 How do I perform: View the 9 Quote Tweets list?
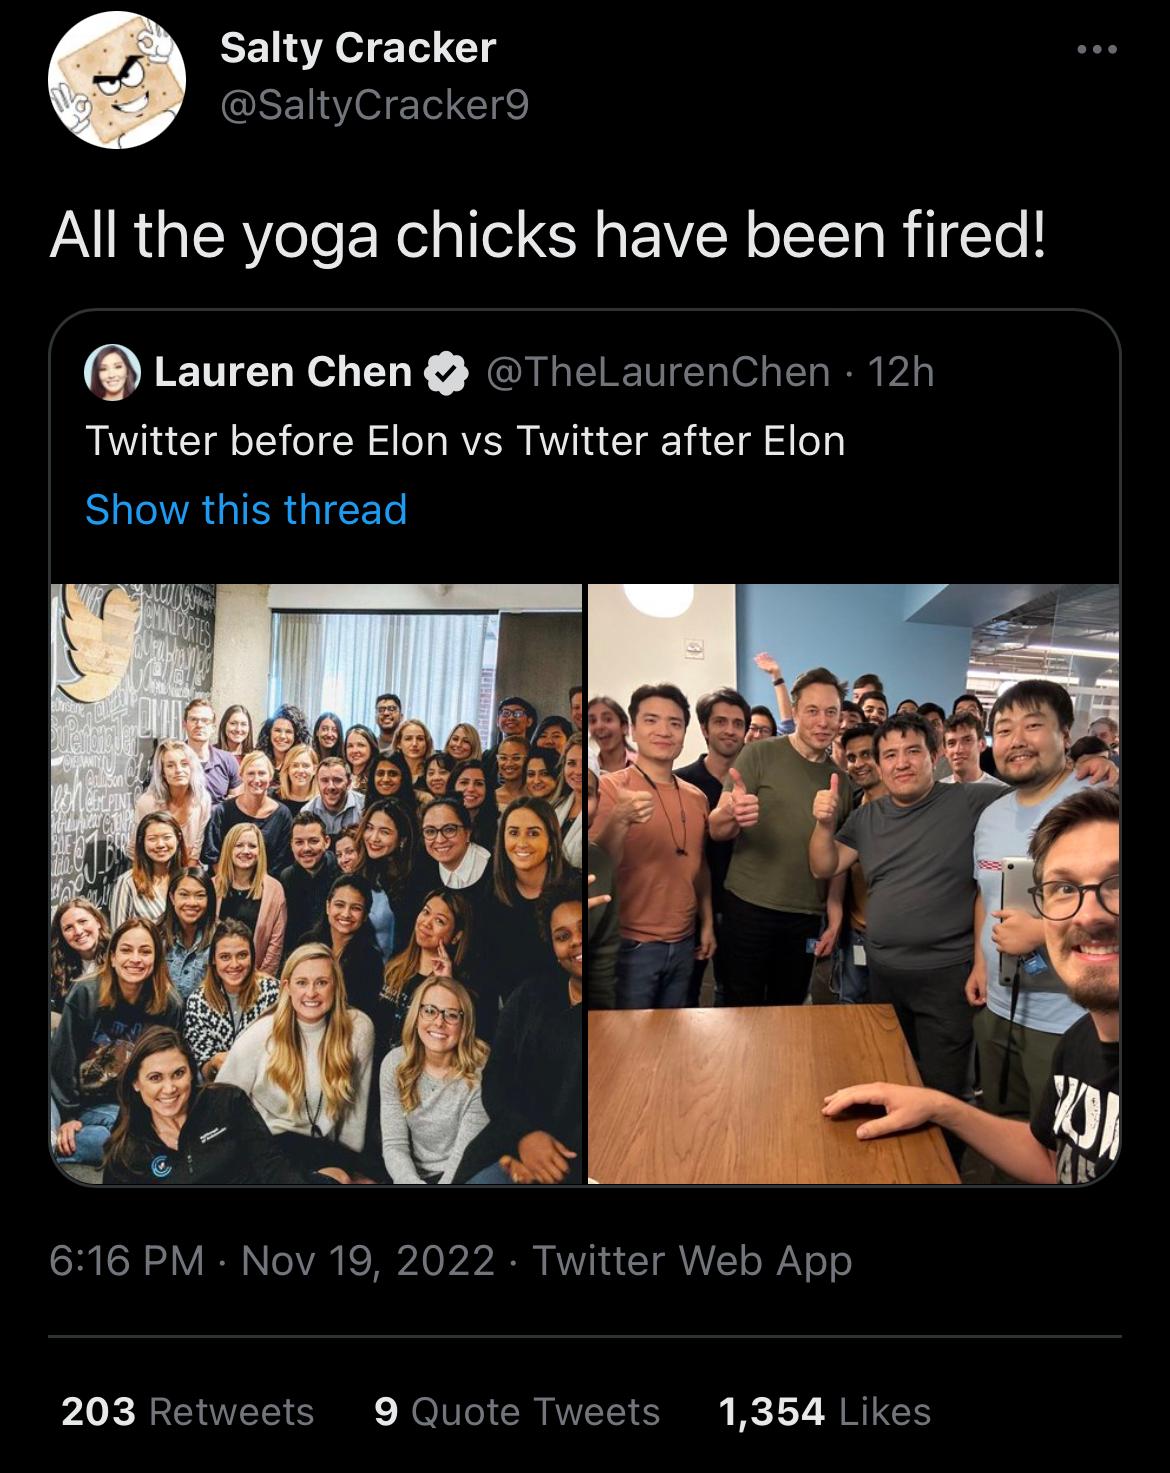coord(517,1411)
